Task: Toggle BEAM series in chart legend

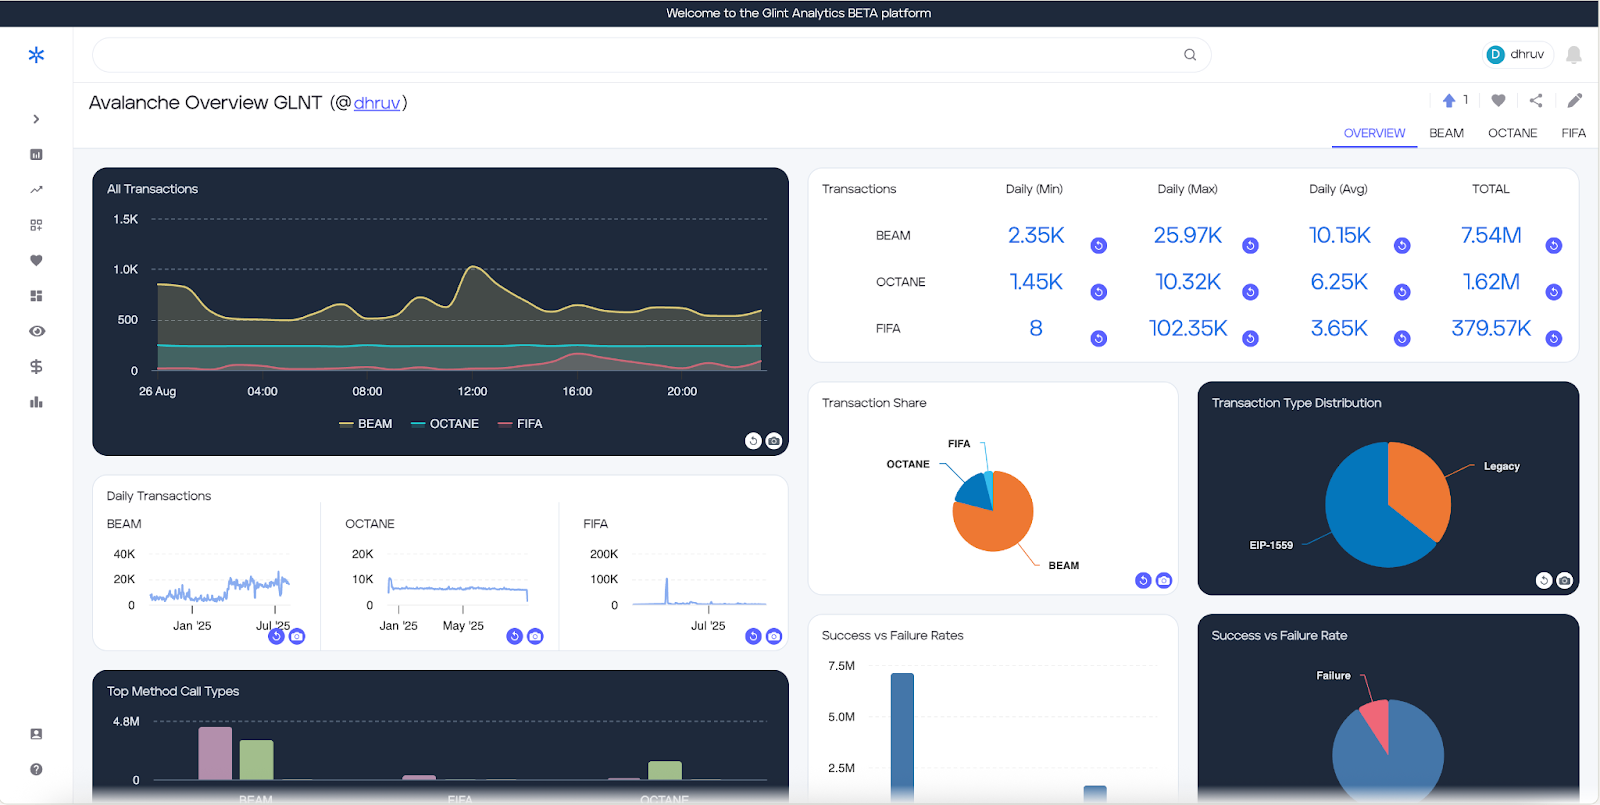Action: coord(366,424)
